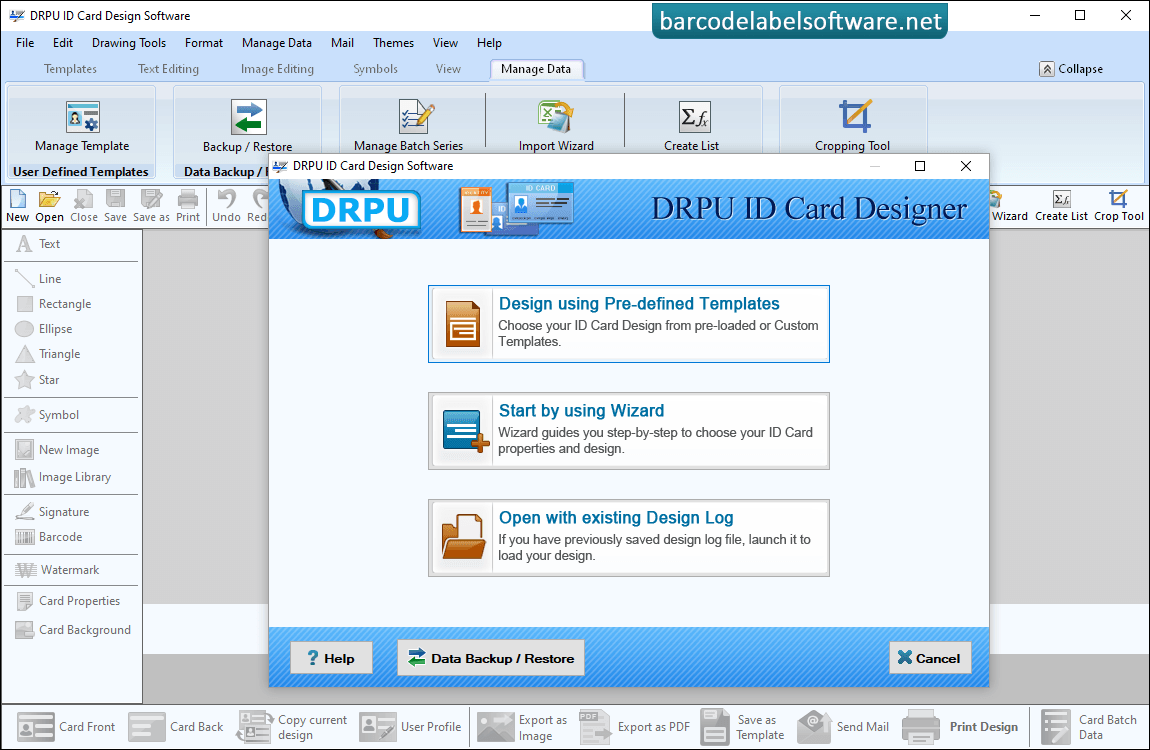
Task: Add a Signature from sidebar
Action: tap(53, 512)
